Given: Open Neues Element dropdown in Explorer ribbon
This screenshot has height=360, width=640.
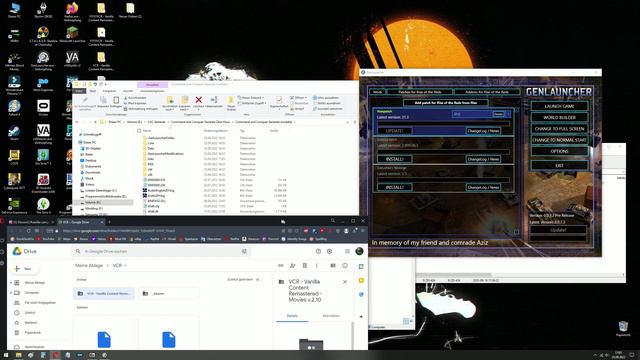Looking at the screenshot, I should pyautogui.click(x=250, y=98).
